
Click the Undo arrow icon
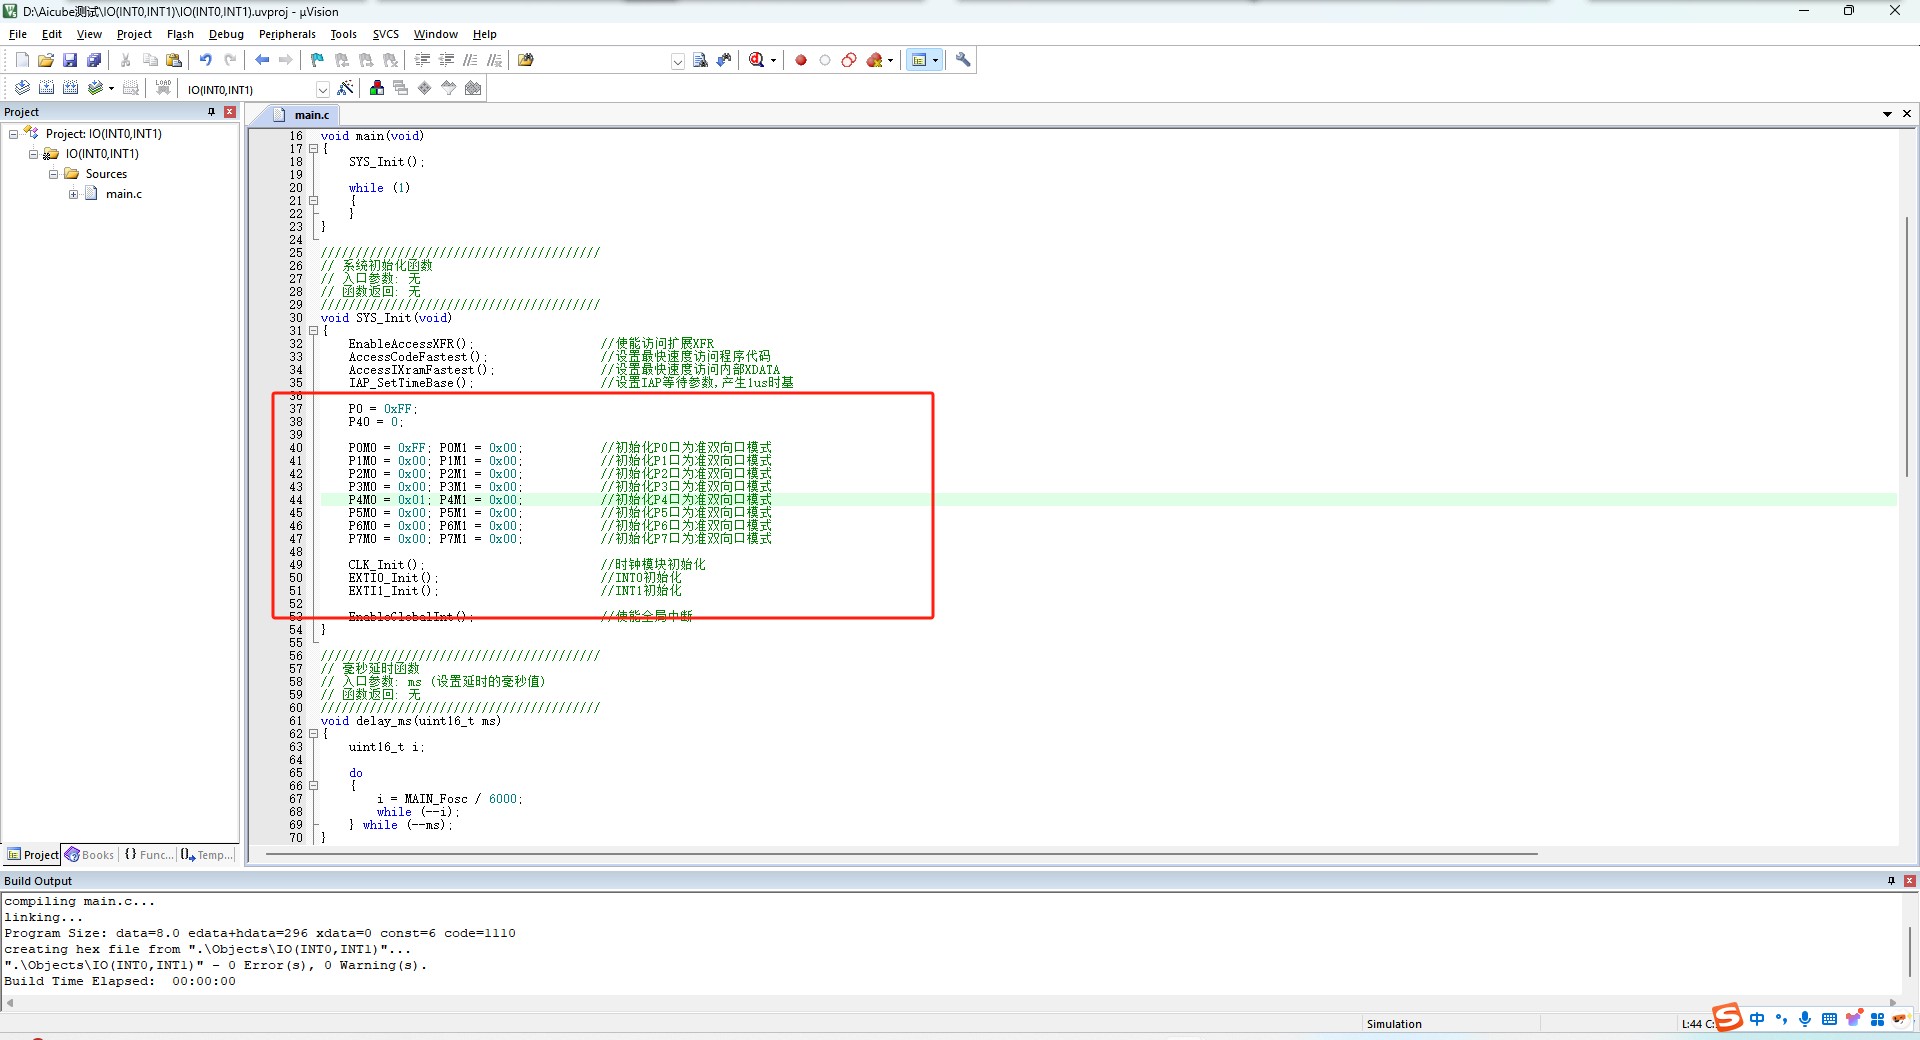coord(205,60)
